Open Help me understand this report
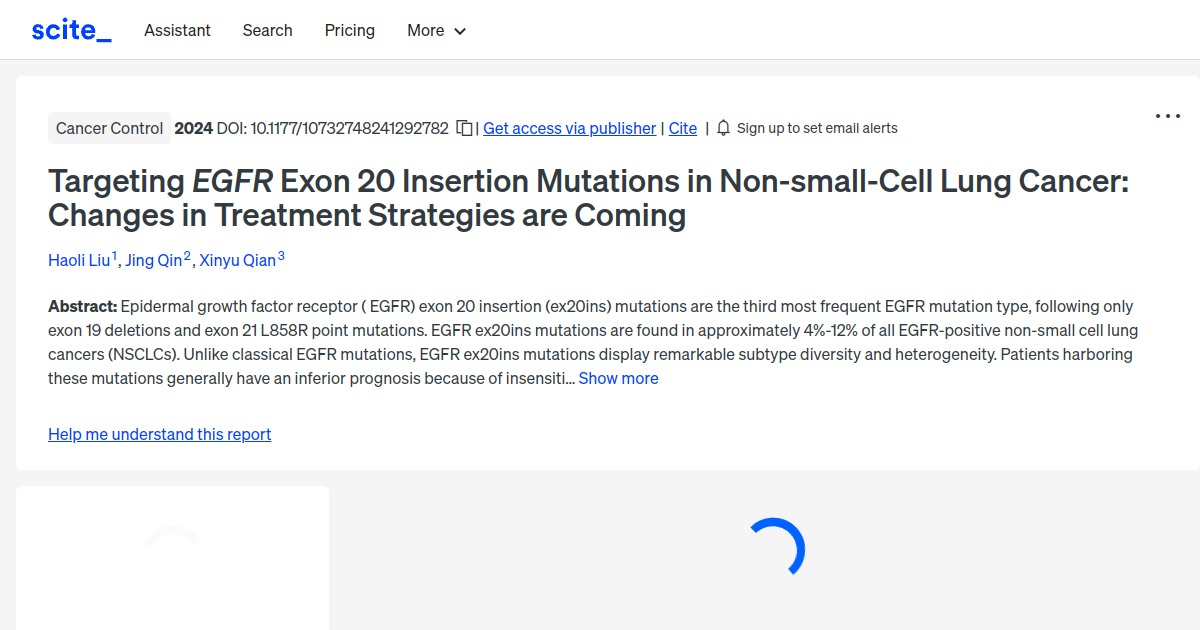Image resolution: width=1200 pixels, height=630 pixels. coord(159,434)
